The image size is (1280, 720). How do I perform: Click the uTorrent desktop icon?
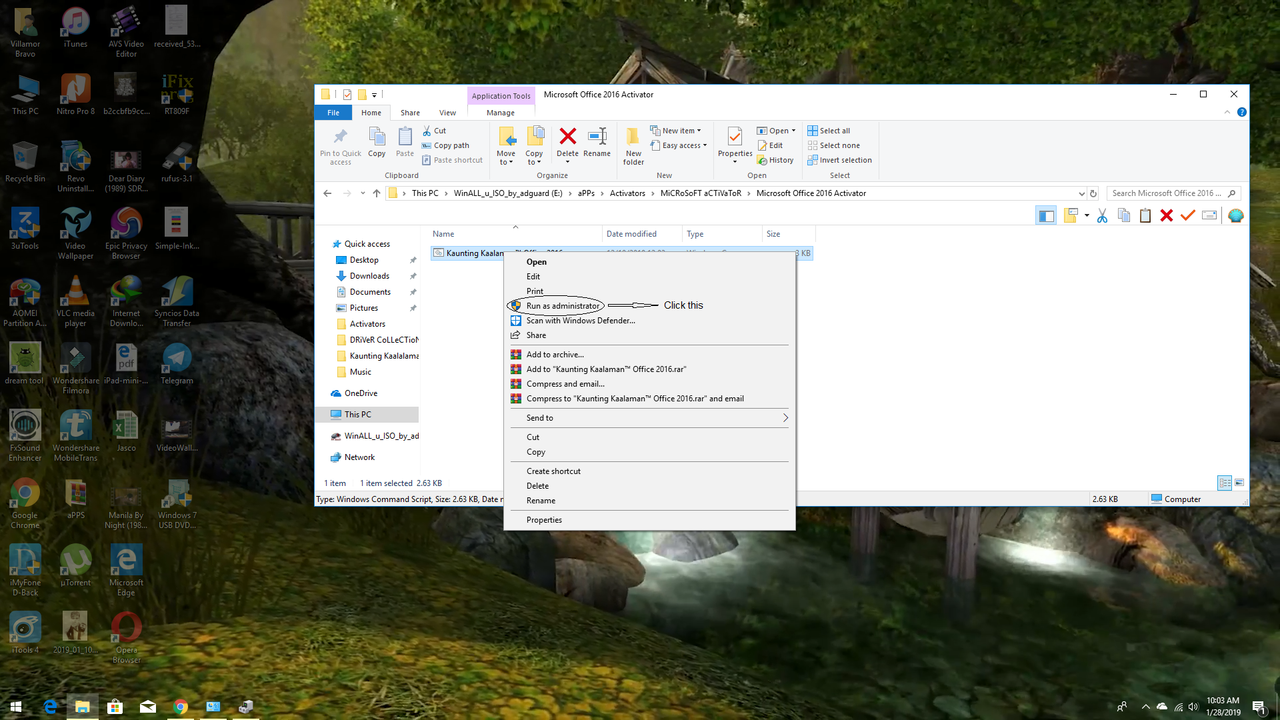coord(75,566)
